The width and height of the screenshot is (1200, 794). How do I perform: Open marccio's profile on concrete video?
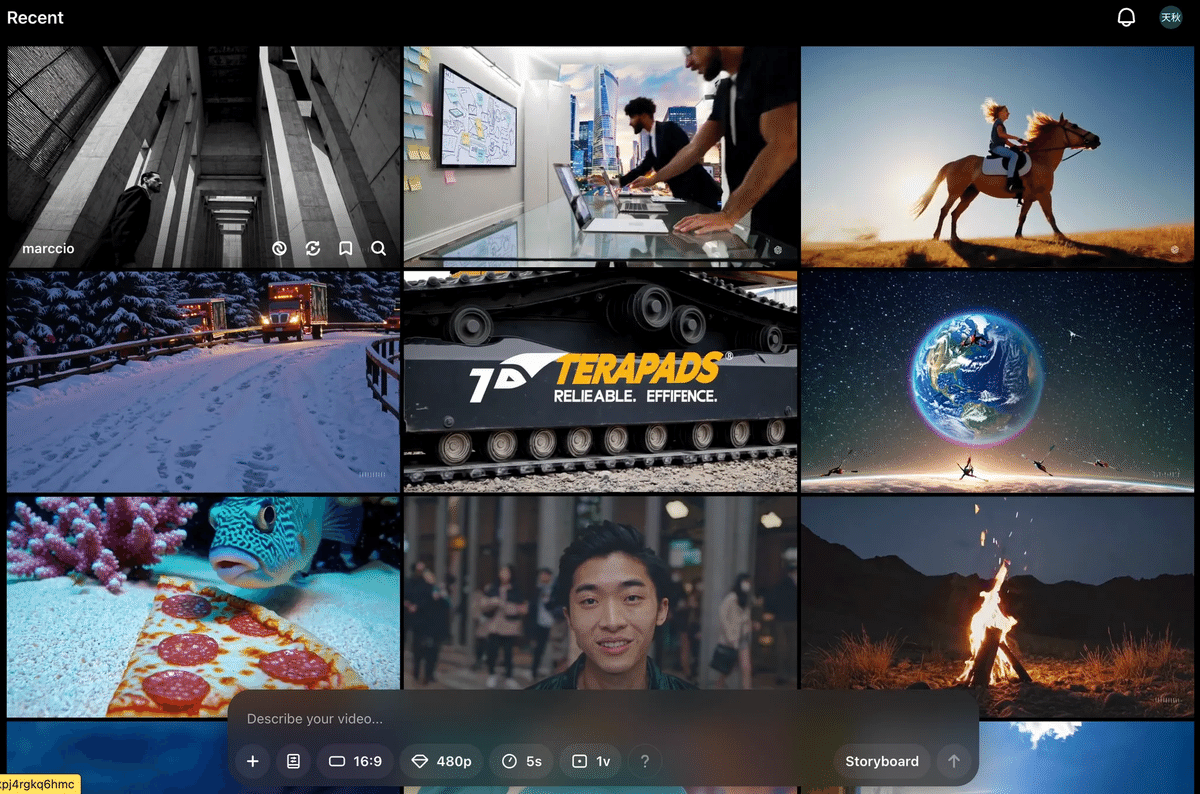[x=48, y=248]
